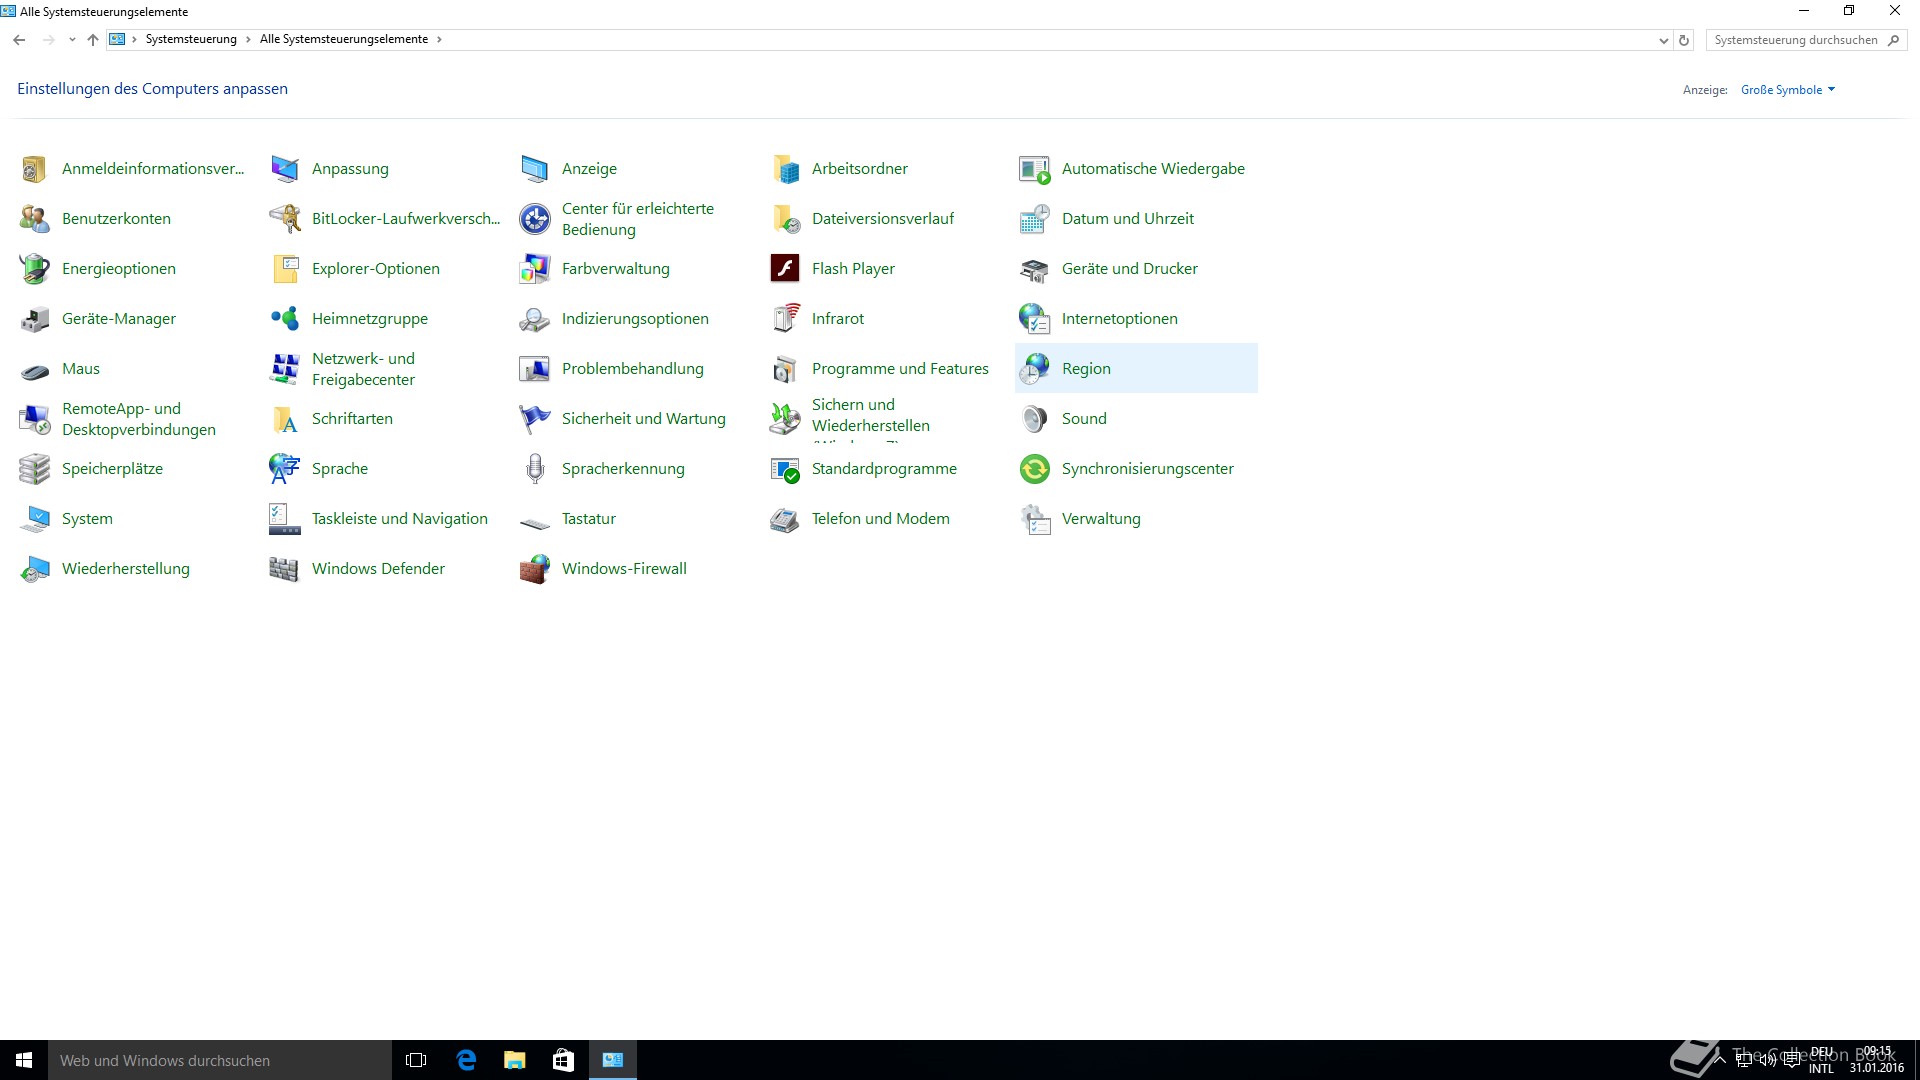Click the Geräte-Manager icon
The width and height of the screenshot is (1920, 1080).
pyautogui.click(x=34, y=319)
